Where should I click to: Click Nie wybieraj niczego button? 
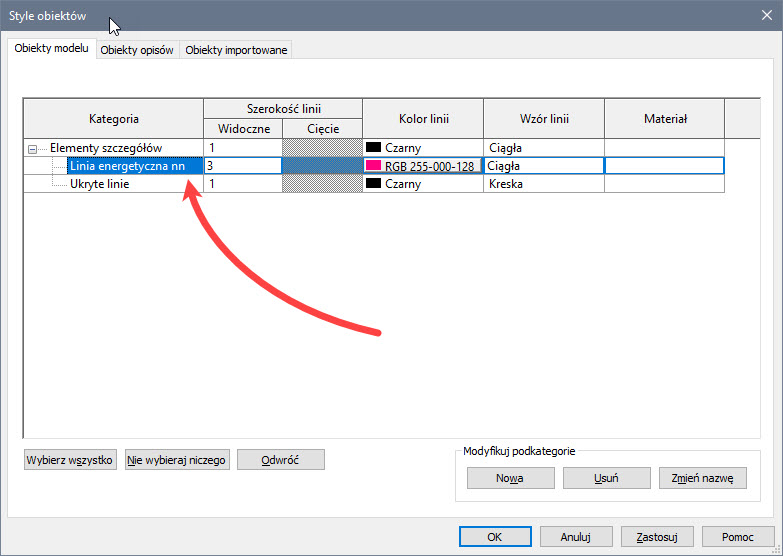coord(178,459)
